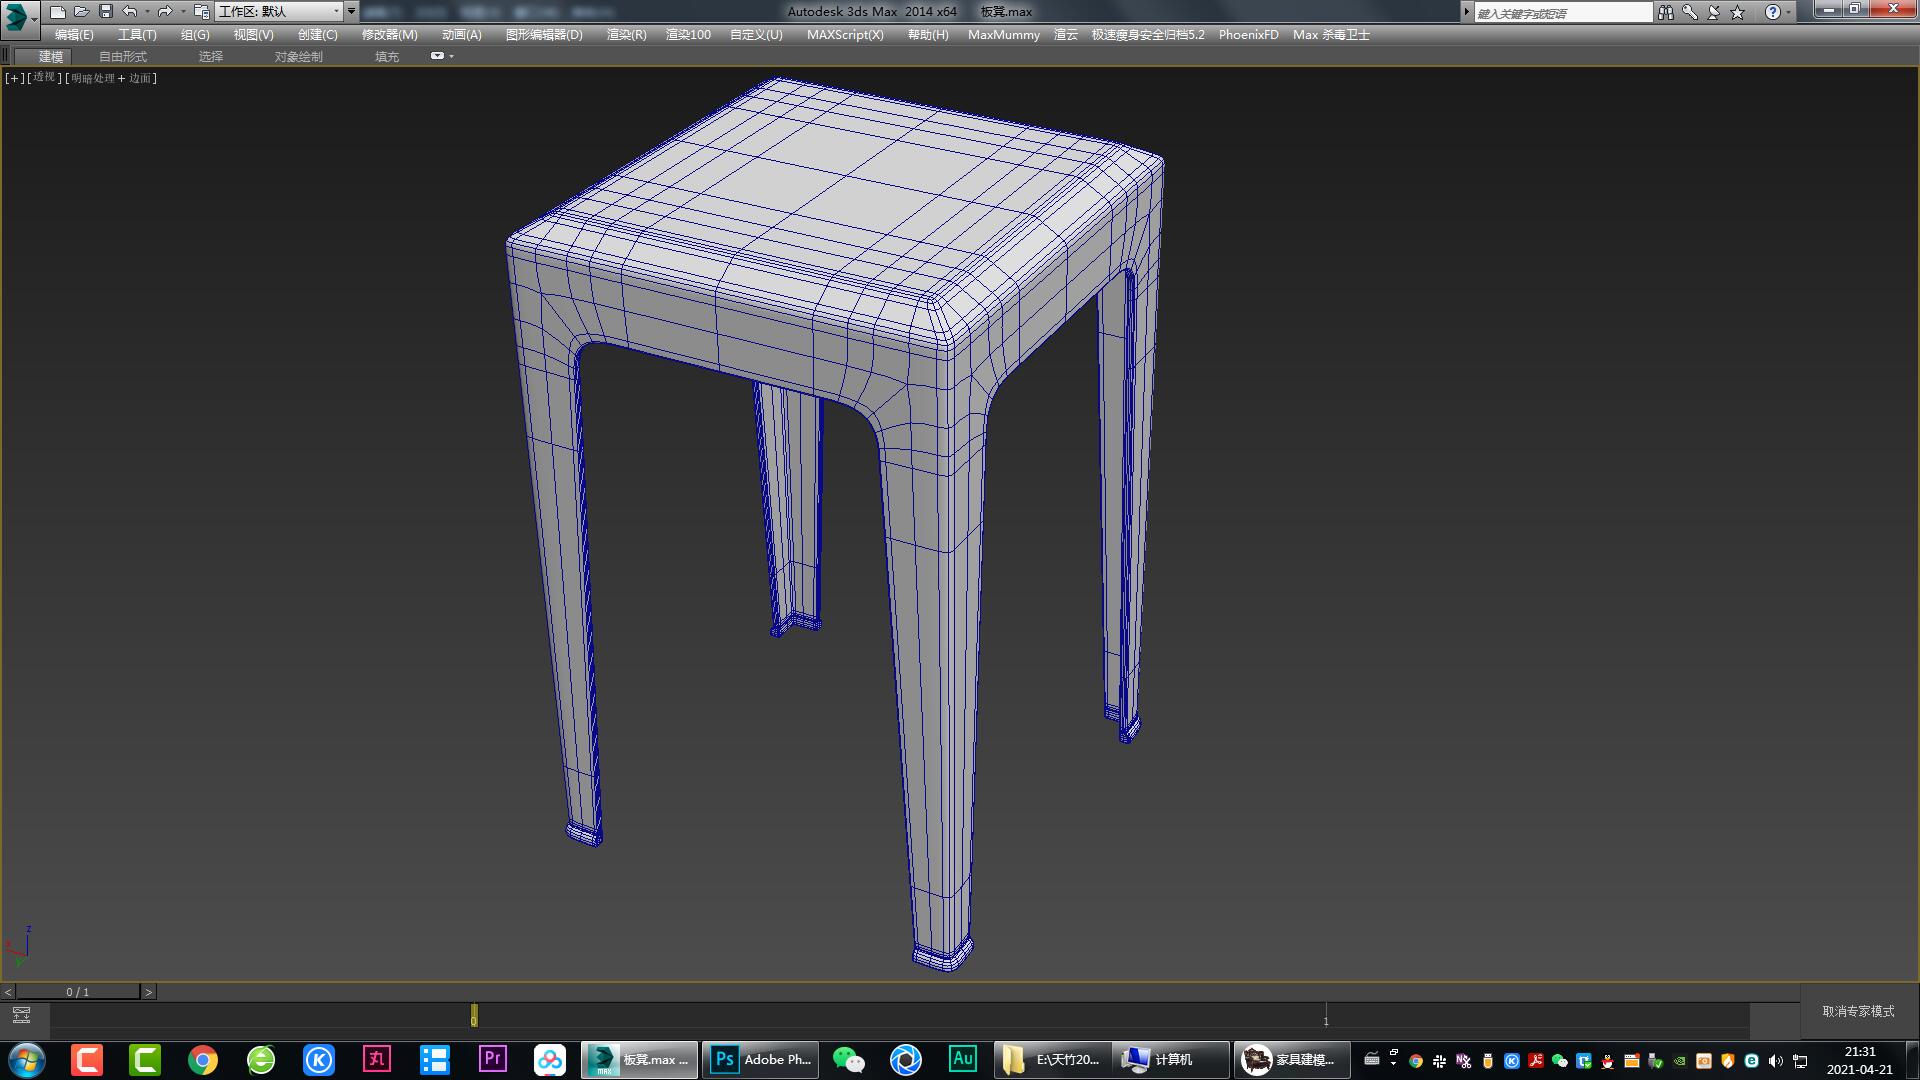Switch to the 自由形式 ribbon tab

point(122,56)
